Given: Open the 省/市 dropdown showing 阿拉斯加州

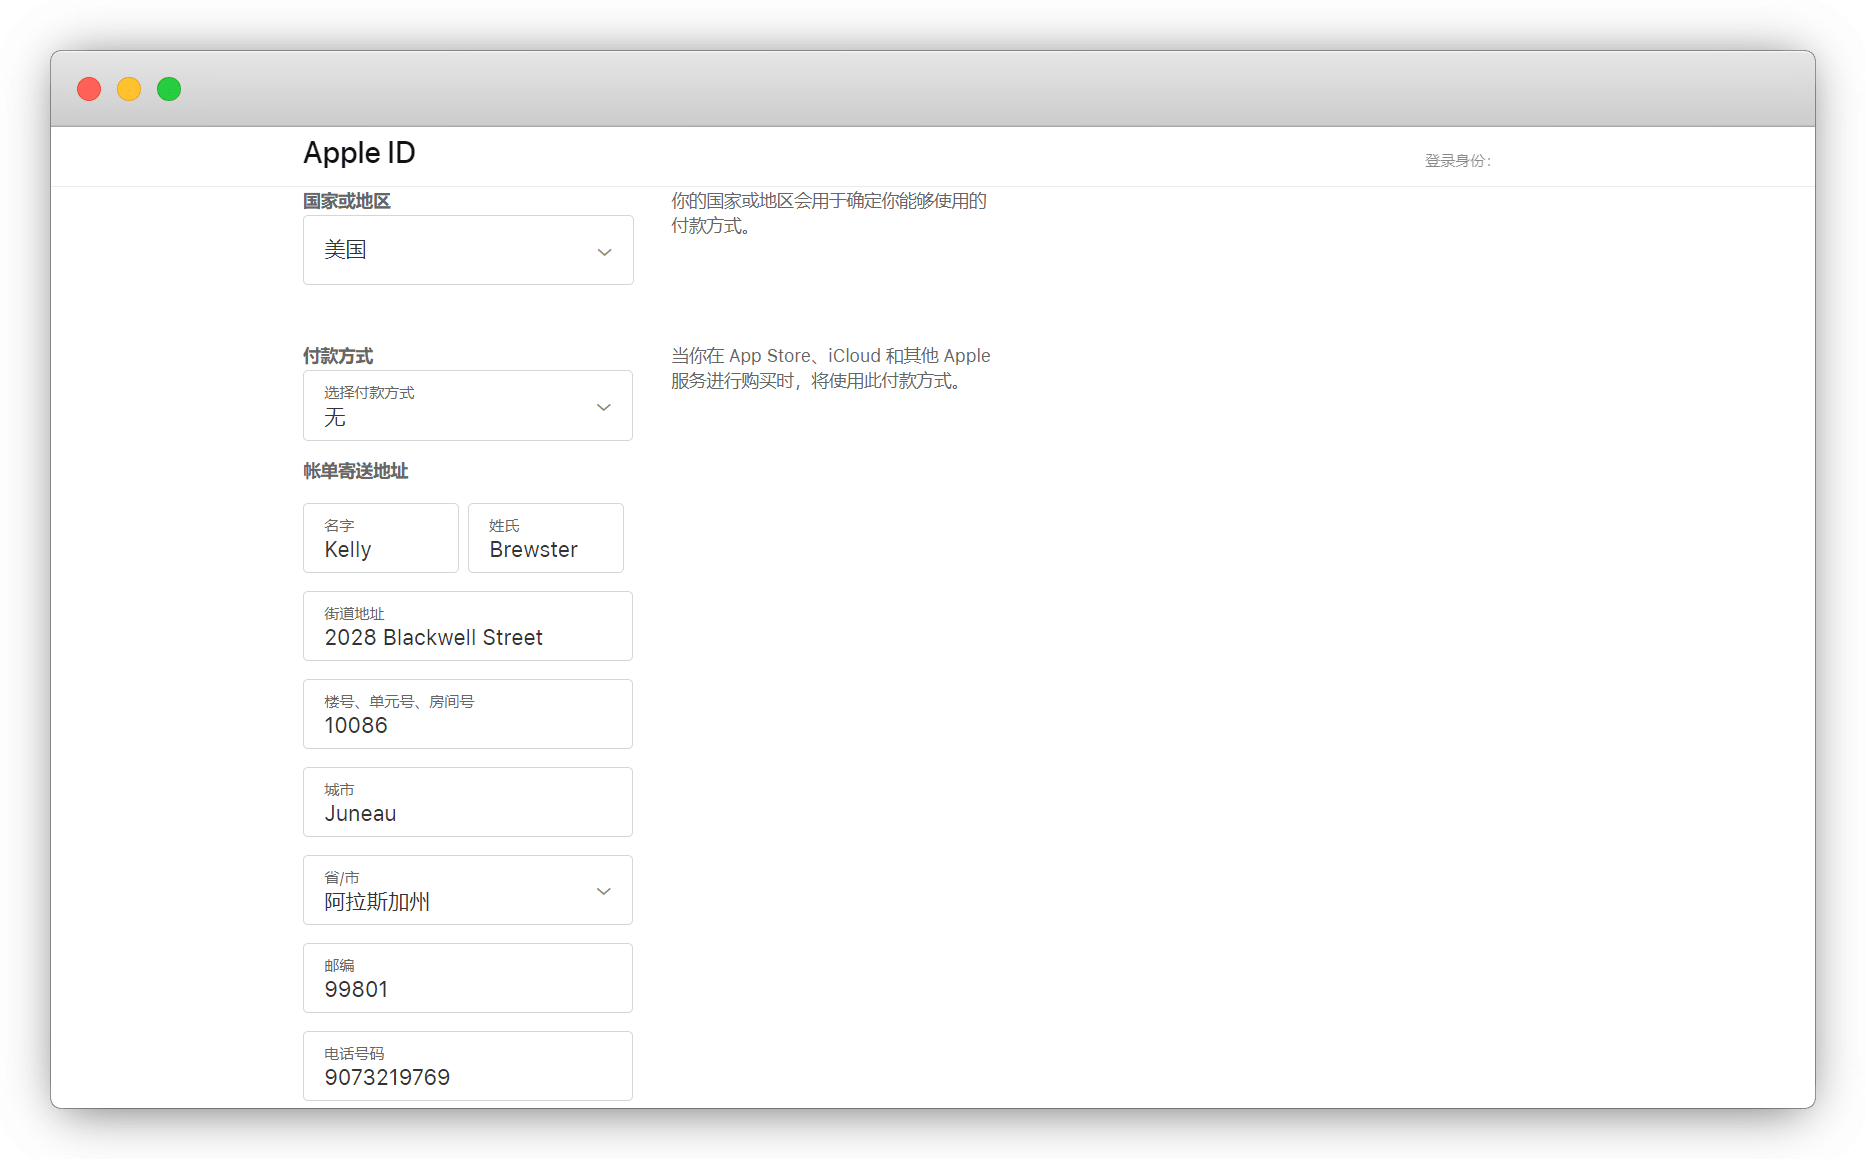Looking at the screenshot, I should pyautogui.click(x=468, y=890).
